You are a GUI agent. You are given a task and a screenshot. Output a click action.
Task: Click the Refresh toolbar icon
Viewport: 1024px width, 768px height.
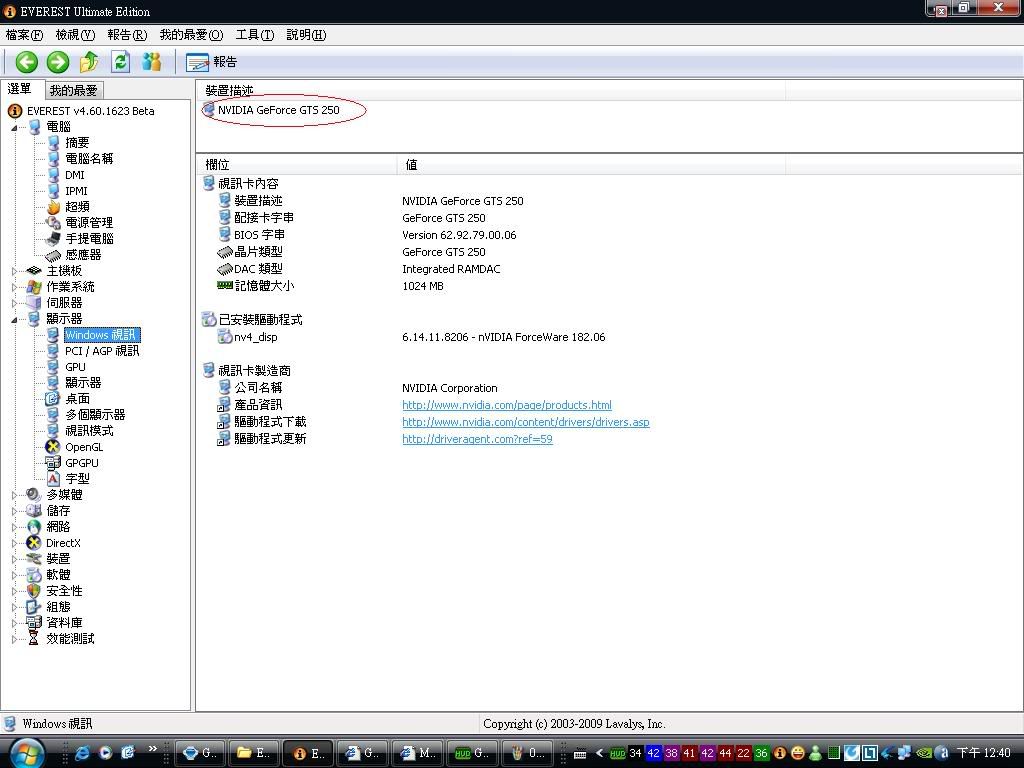[x=120, y=62]
